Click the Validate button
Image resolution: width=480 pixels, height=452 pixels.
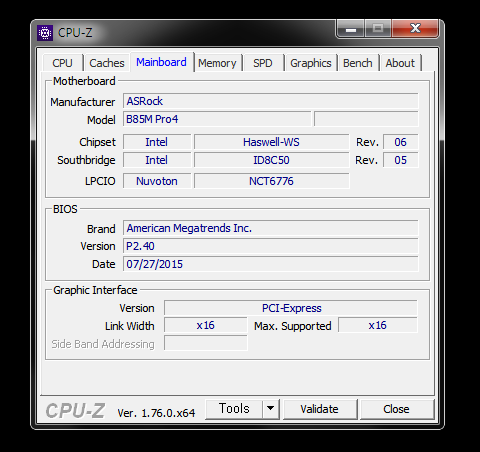pyautogui.click(x=320, y=409)
